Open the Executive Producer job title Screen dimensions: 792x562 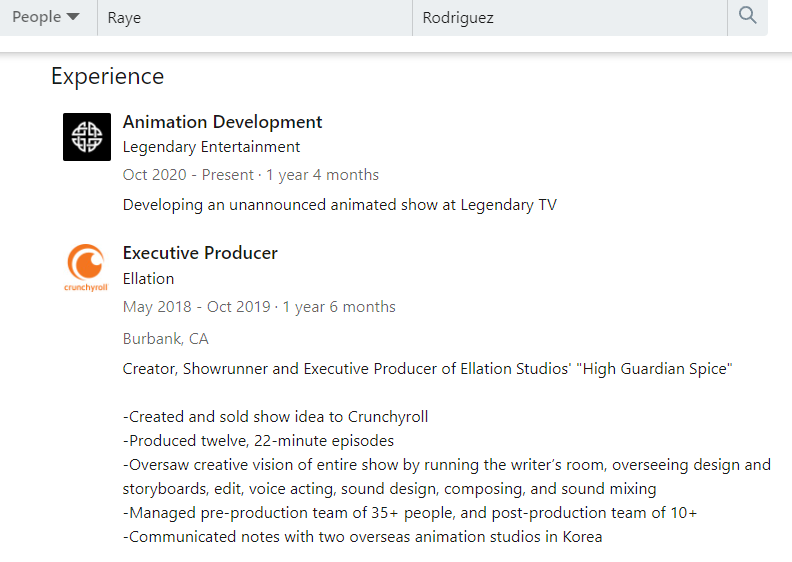click(200, 253)
